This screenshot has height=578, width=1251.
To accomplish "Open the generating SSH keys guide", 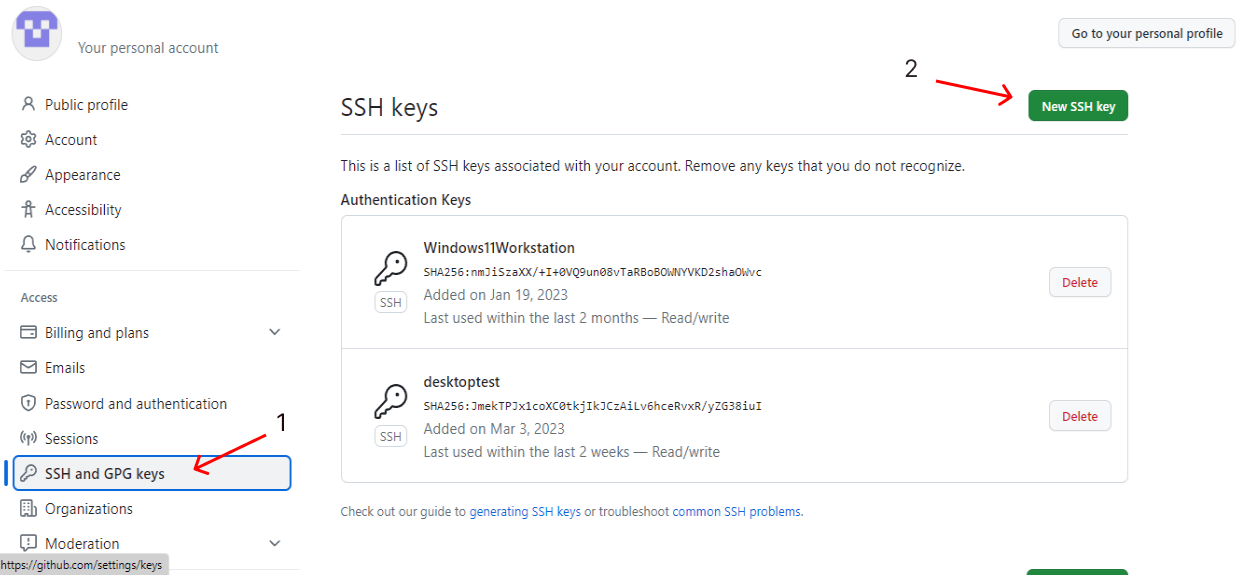I will [526, 510].
